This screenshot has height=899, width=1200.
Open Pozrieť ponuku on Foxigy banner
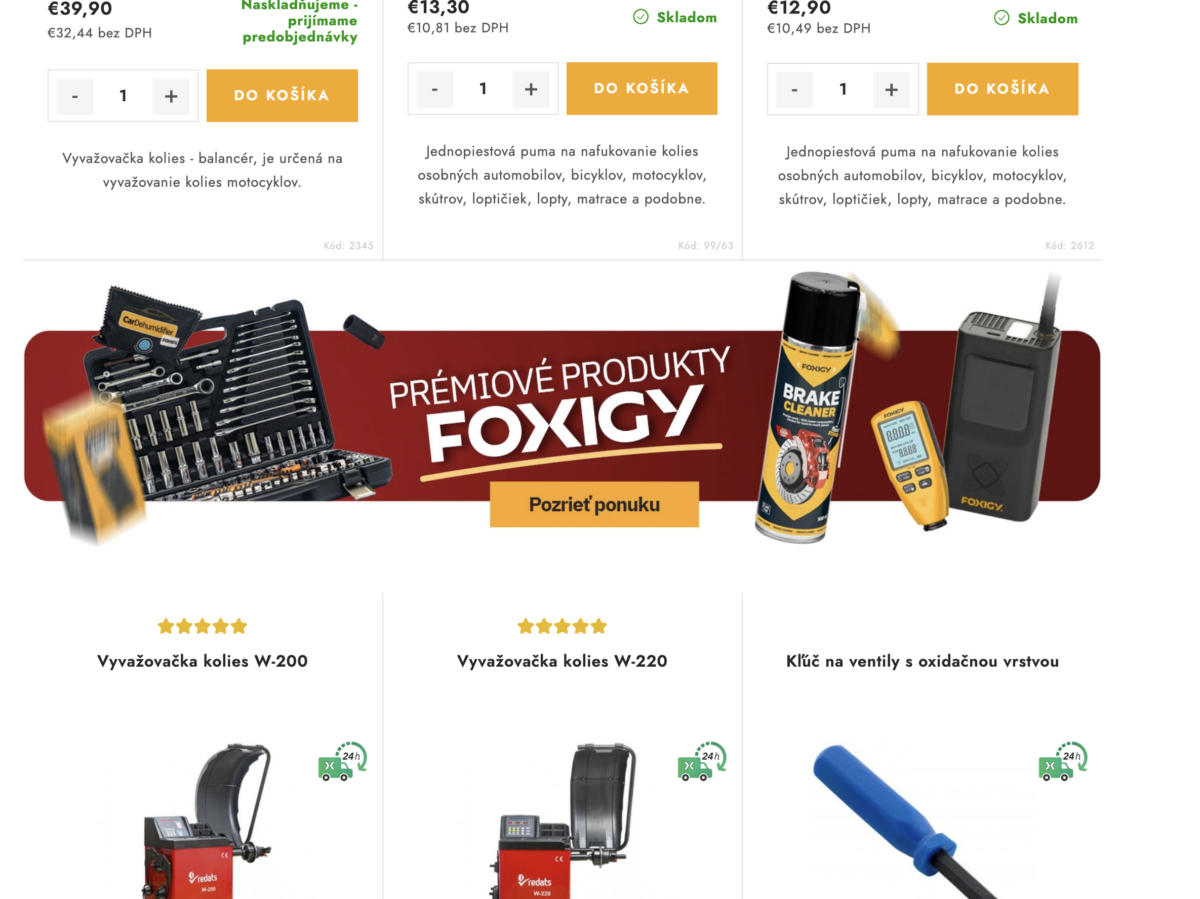point(594,504)
